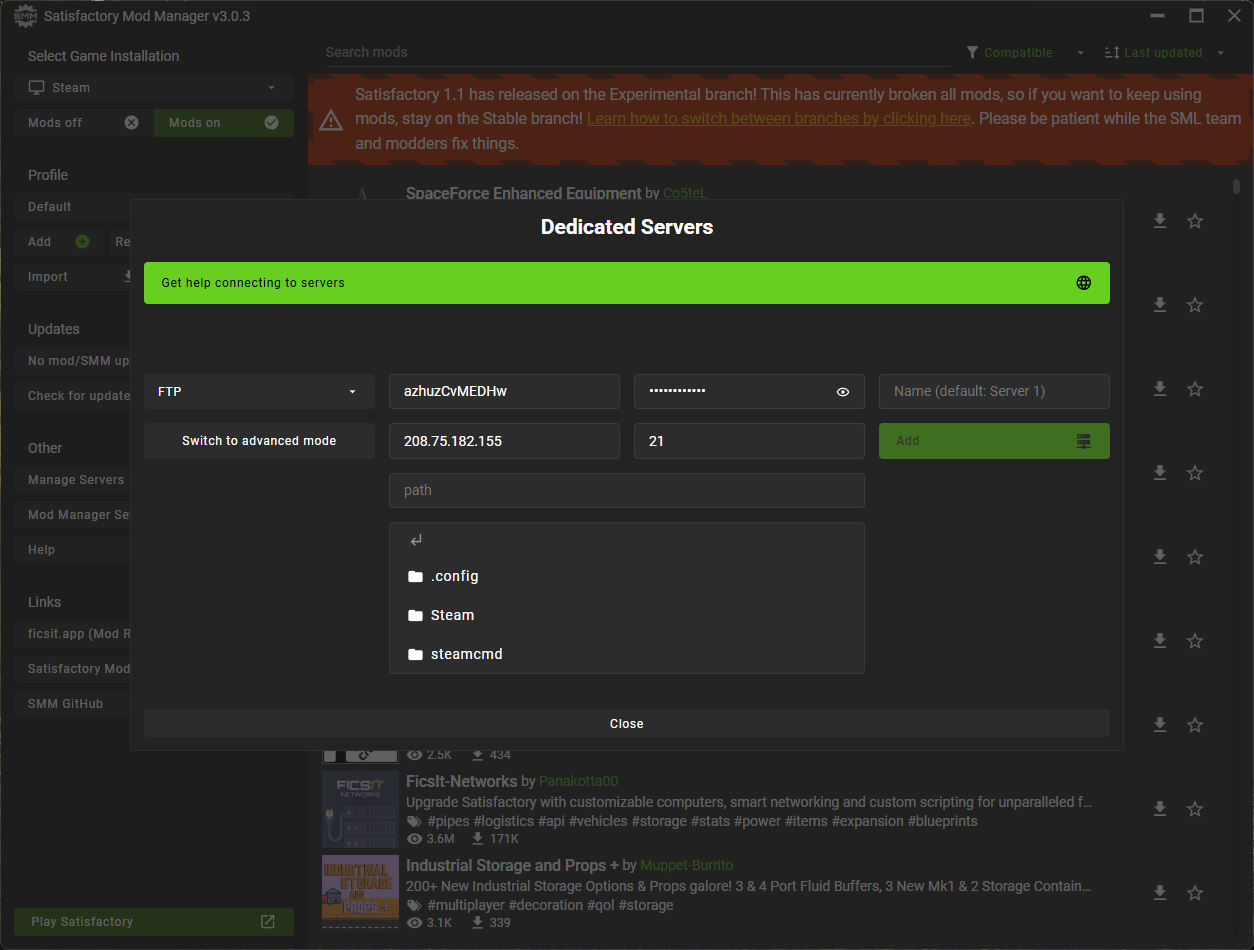This screenshot has width=1254, height=950.
Task: Close the Dedicated Servers dialog
Action: pos(626,723)
